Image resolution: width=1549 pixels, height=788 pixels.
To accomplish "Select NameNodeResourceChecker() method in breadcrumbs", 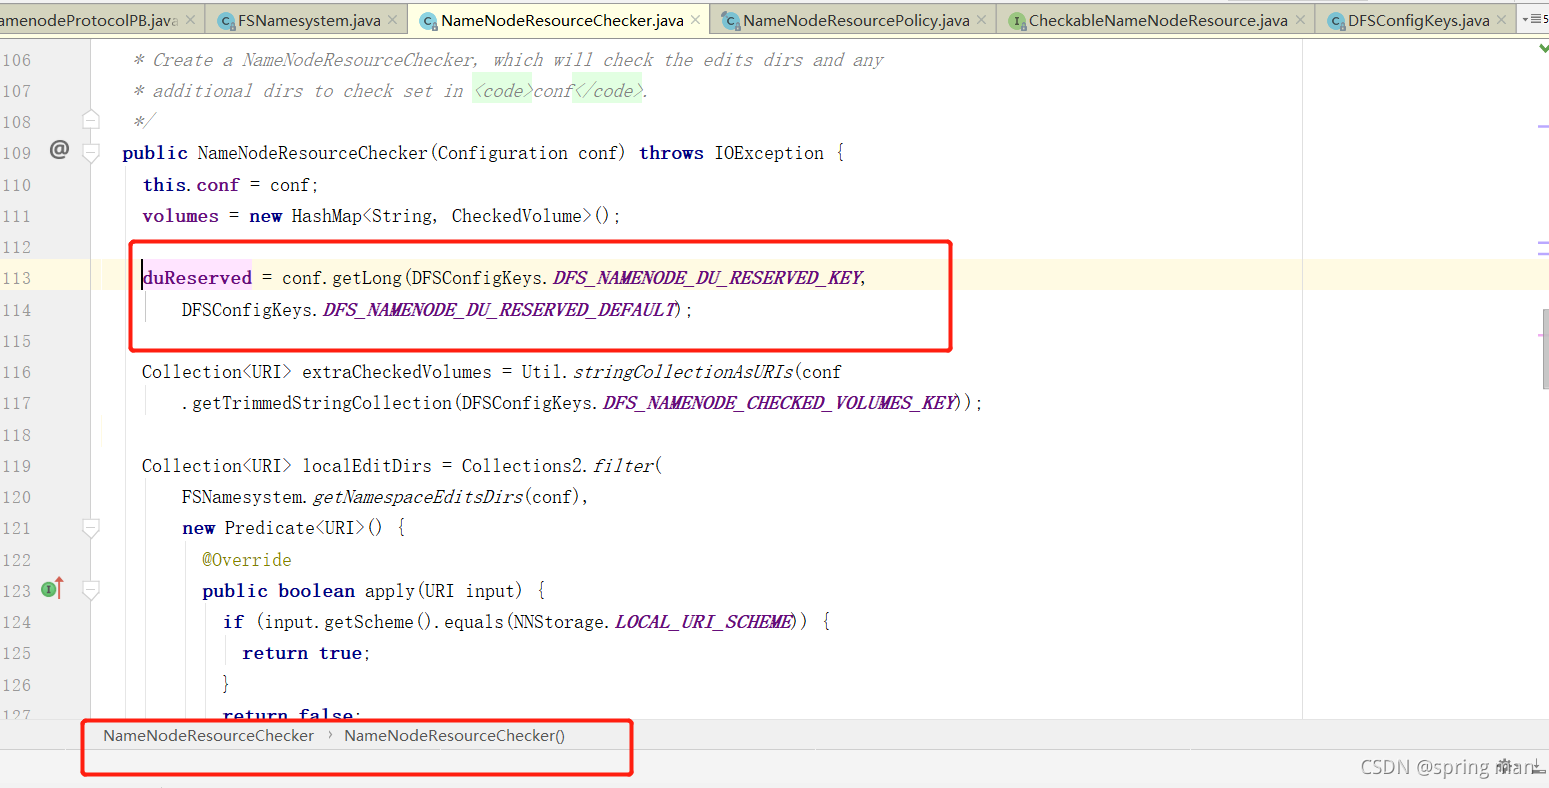I will point(454,735).
